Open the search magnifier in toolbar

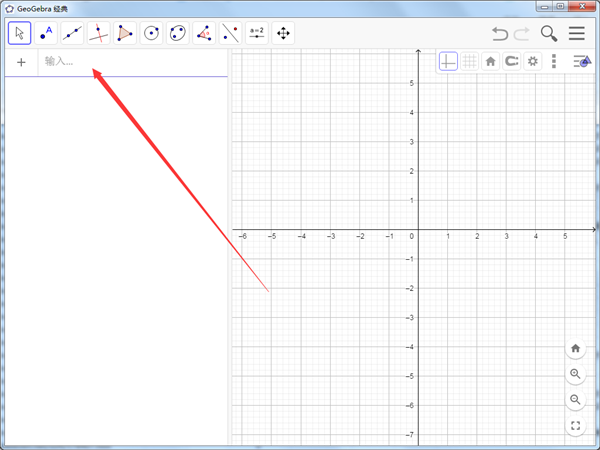tap(549, 34)
